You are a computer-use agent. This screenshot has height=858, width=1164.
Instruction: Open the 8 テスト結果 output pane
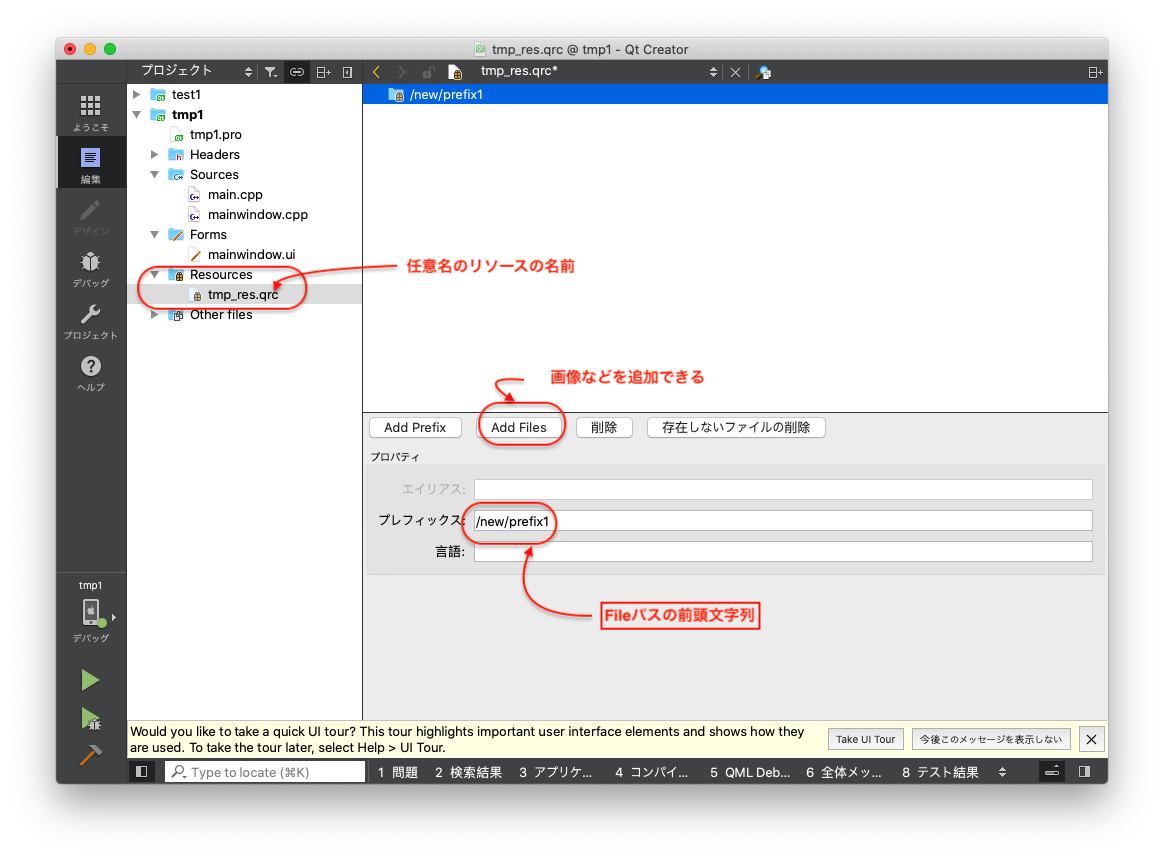(941, 772)
